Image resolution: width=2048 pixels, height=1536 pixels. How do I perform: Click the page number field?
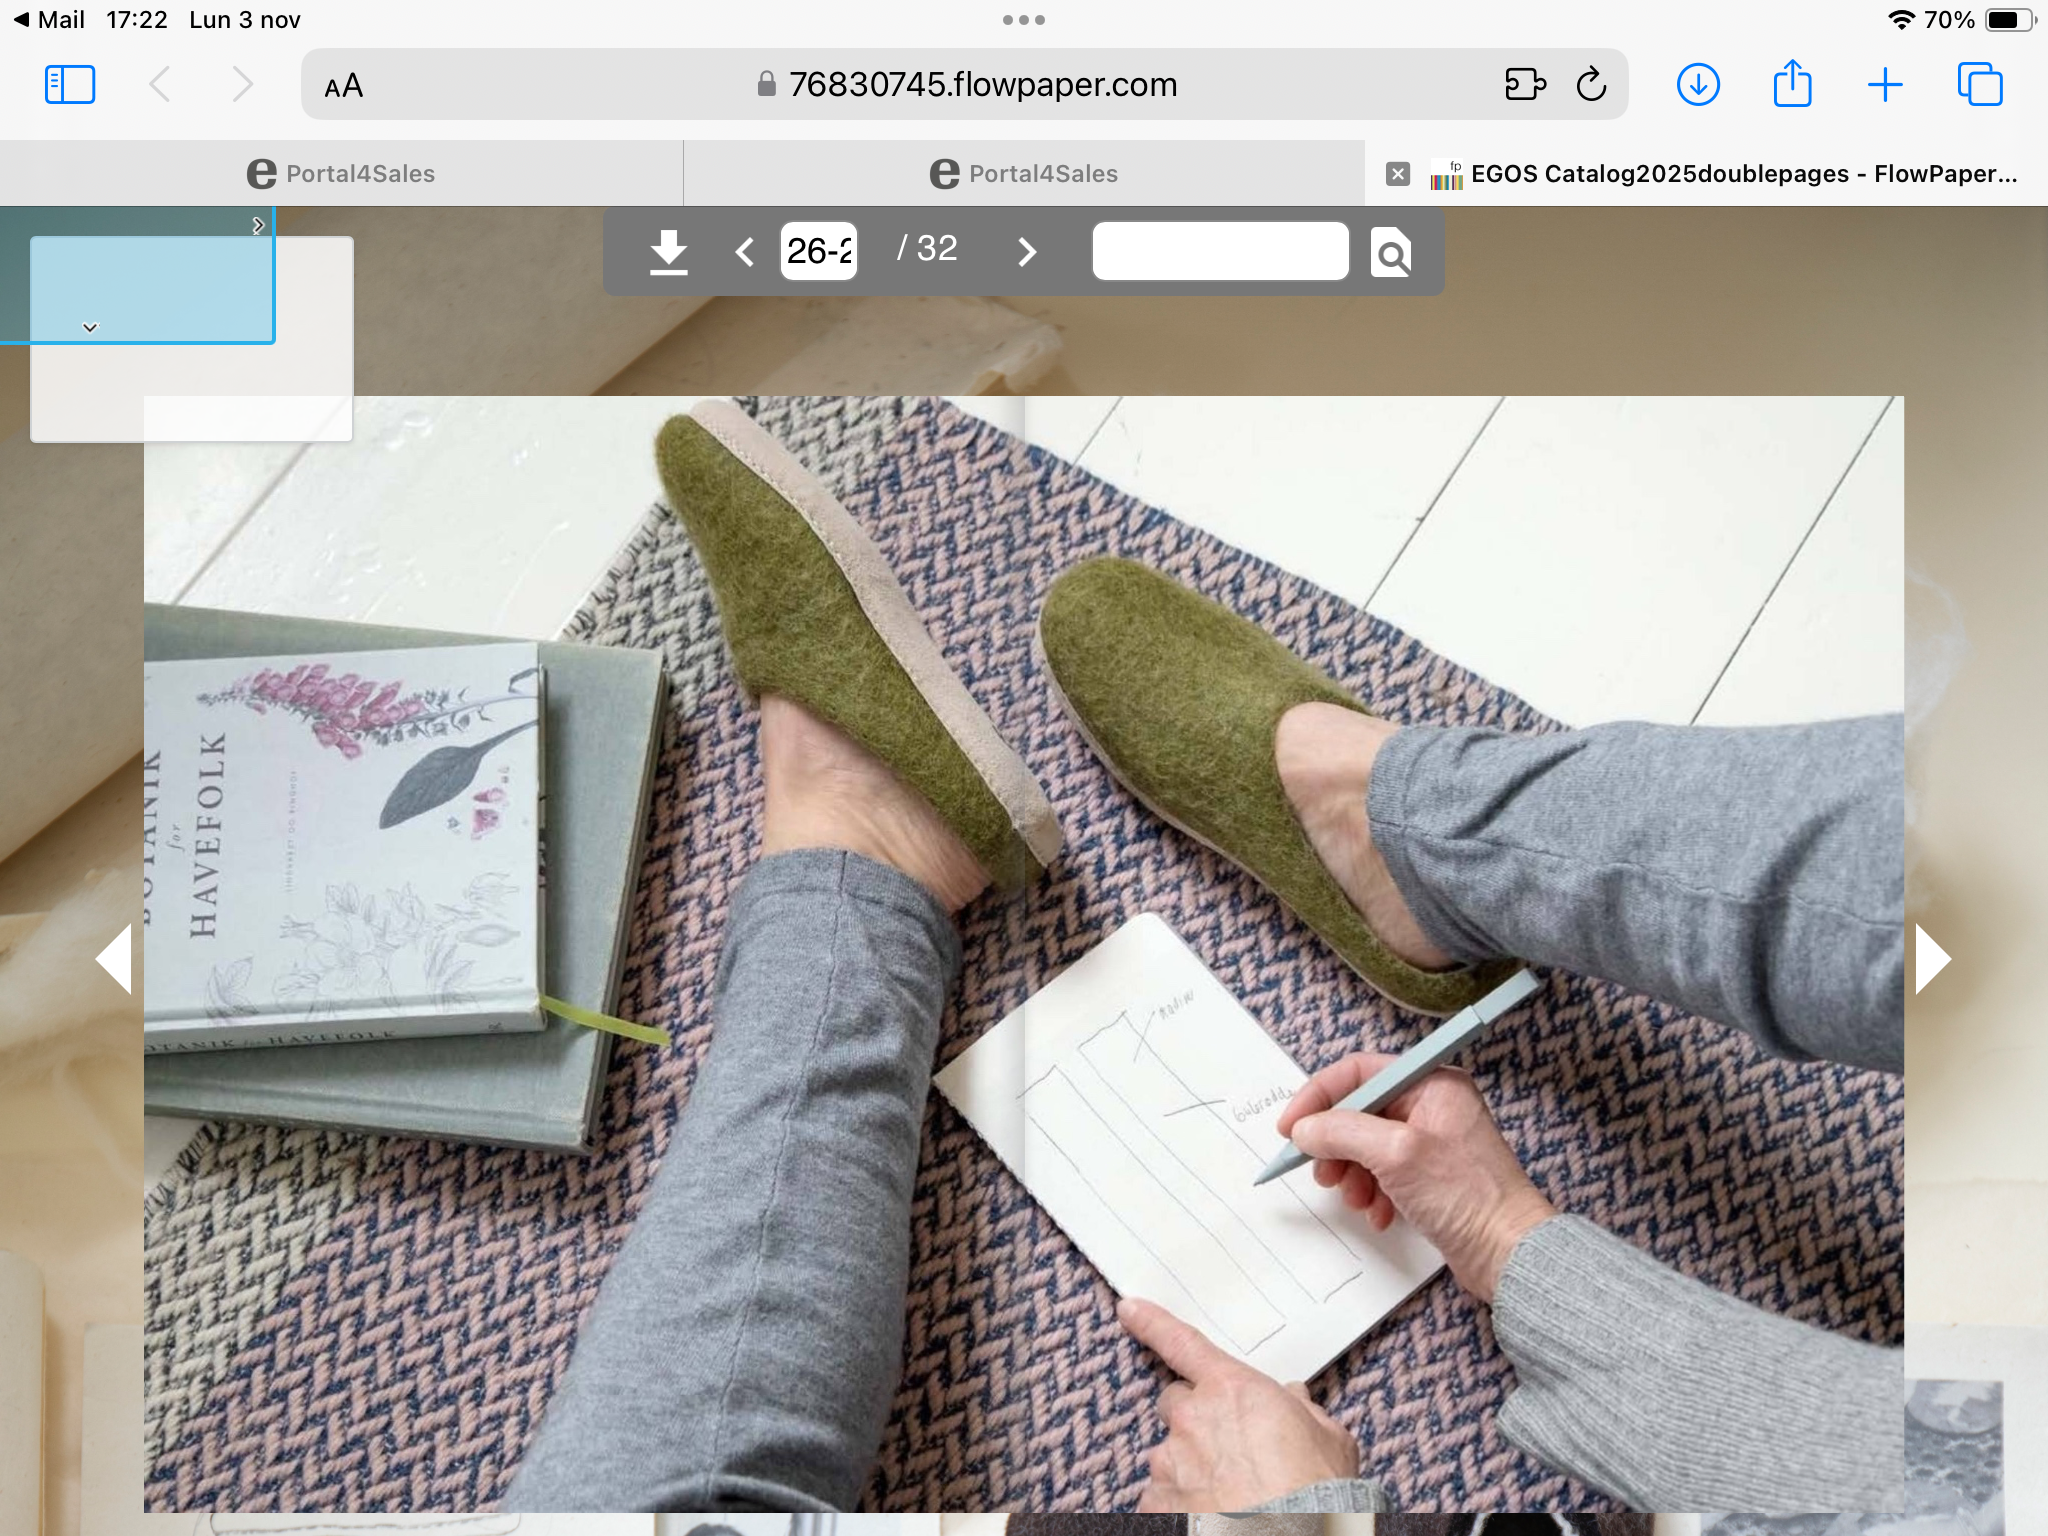click(819, 251)
